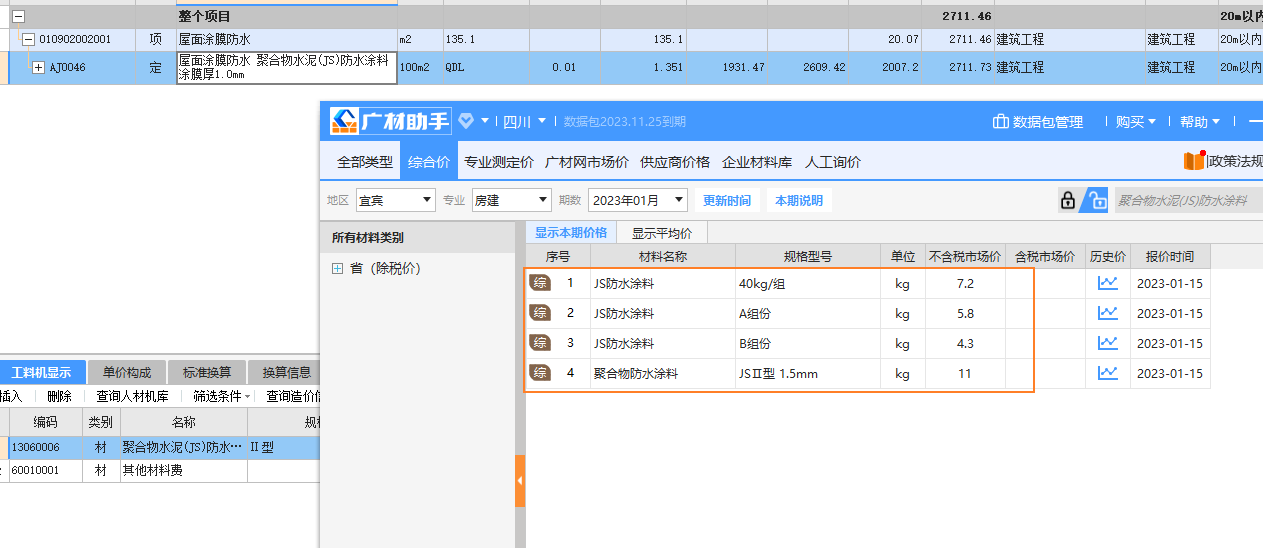Open the 专业 dropdown showing 房建
Viewport: 1263px width, 548px height.
tap(511, 200)
